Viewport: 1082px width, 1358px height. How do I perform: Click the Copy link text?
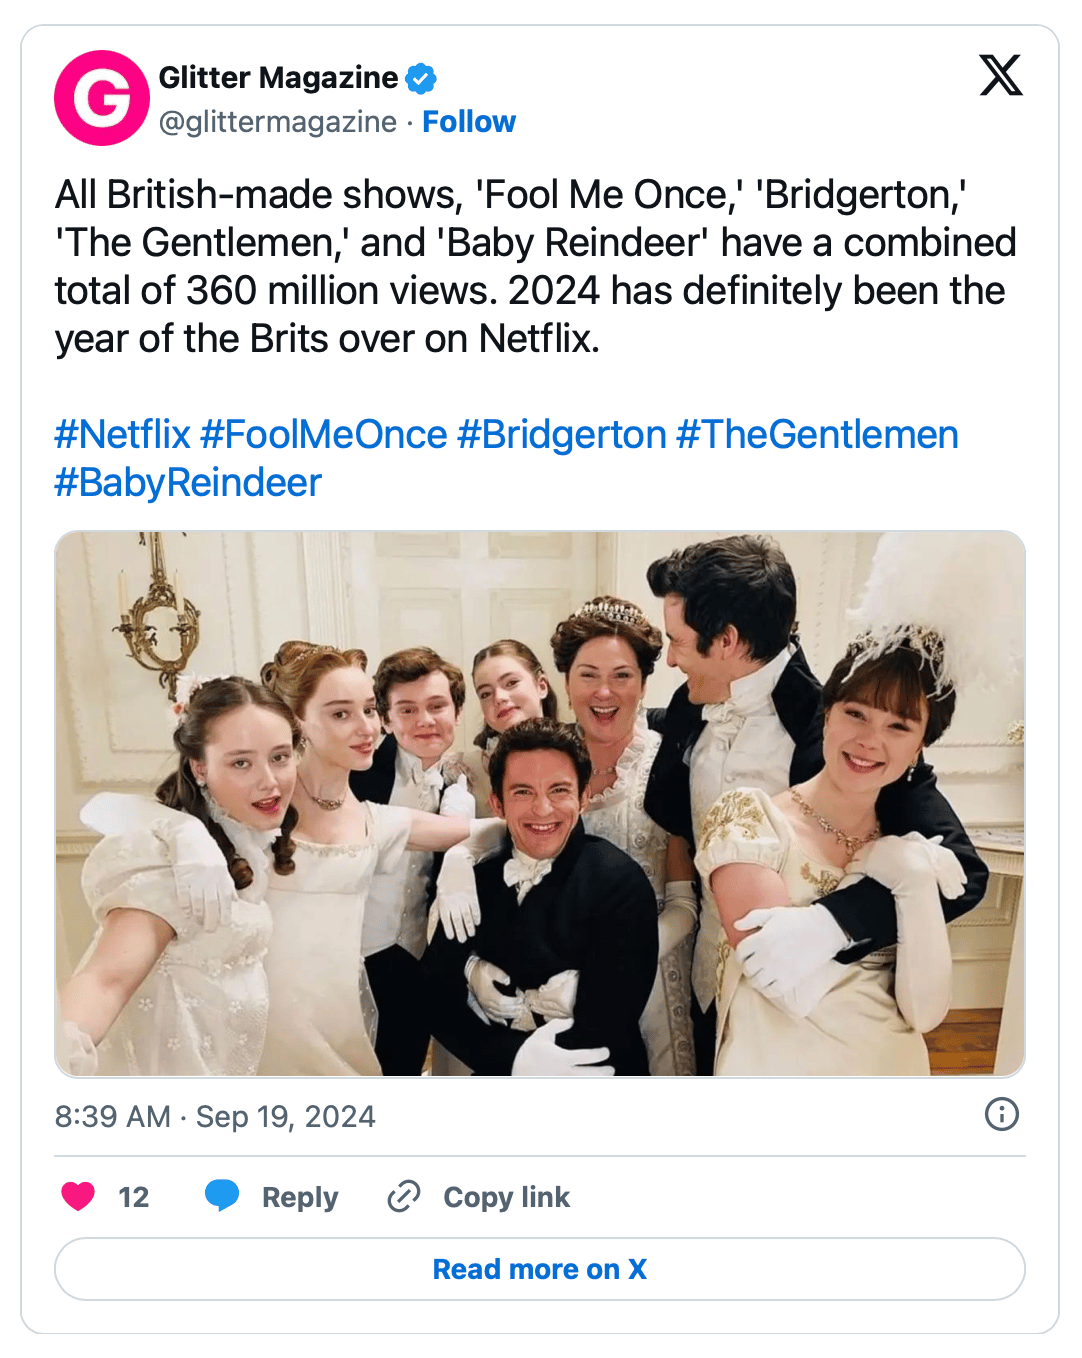(506, 1197)
